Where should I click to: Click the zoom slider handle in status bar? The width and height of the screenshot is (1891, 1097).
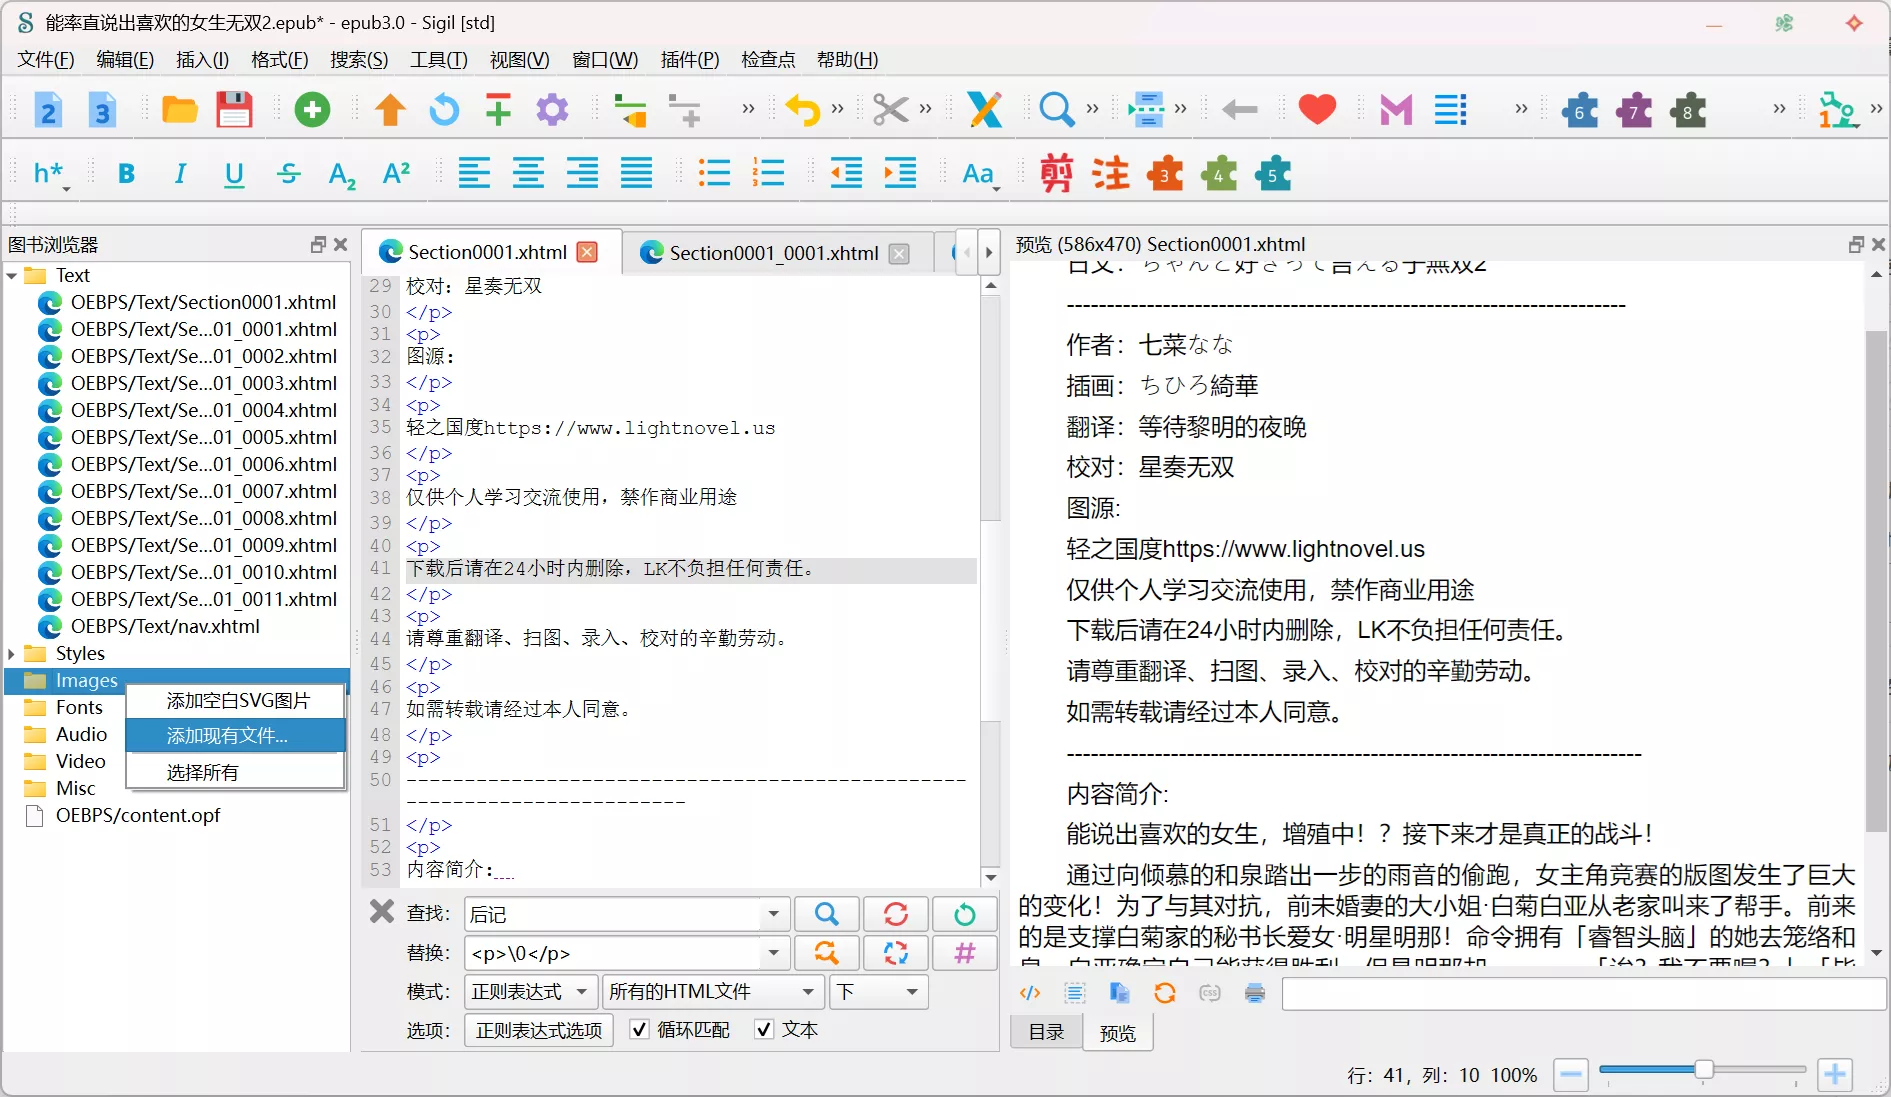tap(1703, 1071)
